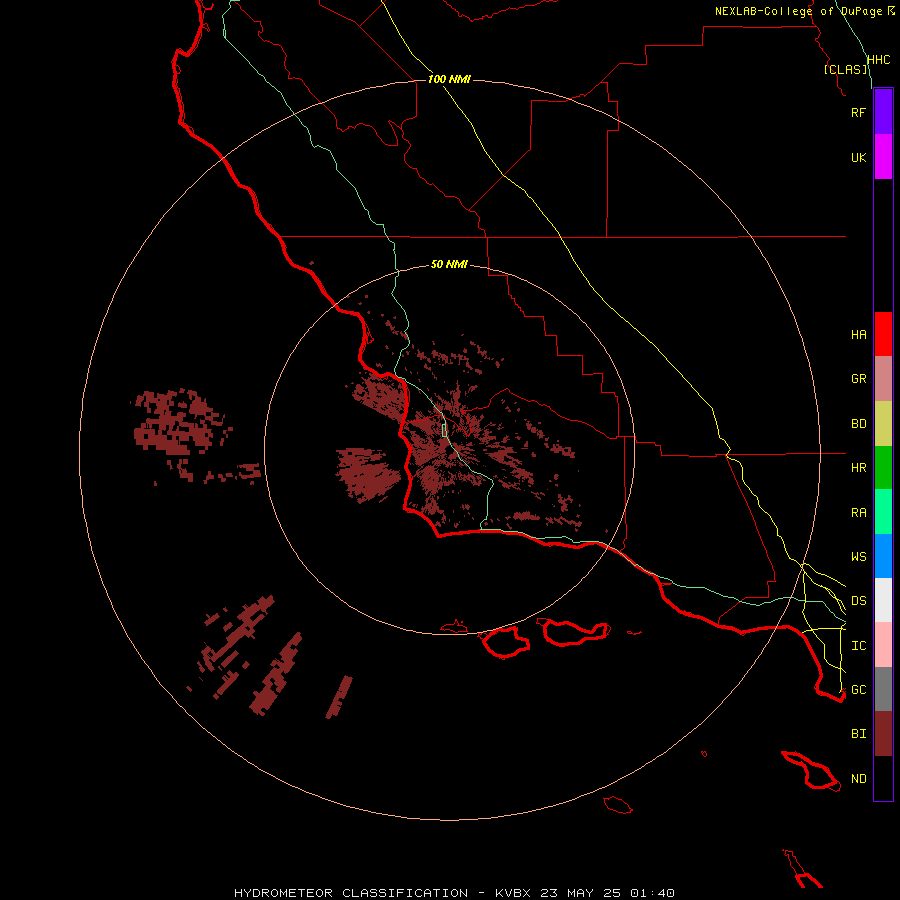Click the ND black legend swatch
This screenshot has height=900, width=900.
[x=883, y=778]
